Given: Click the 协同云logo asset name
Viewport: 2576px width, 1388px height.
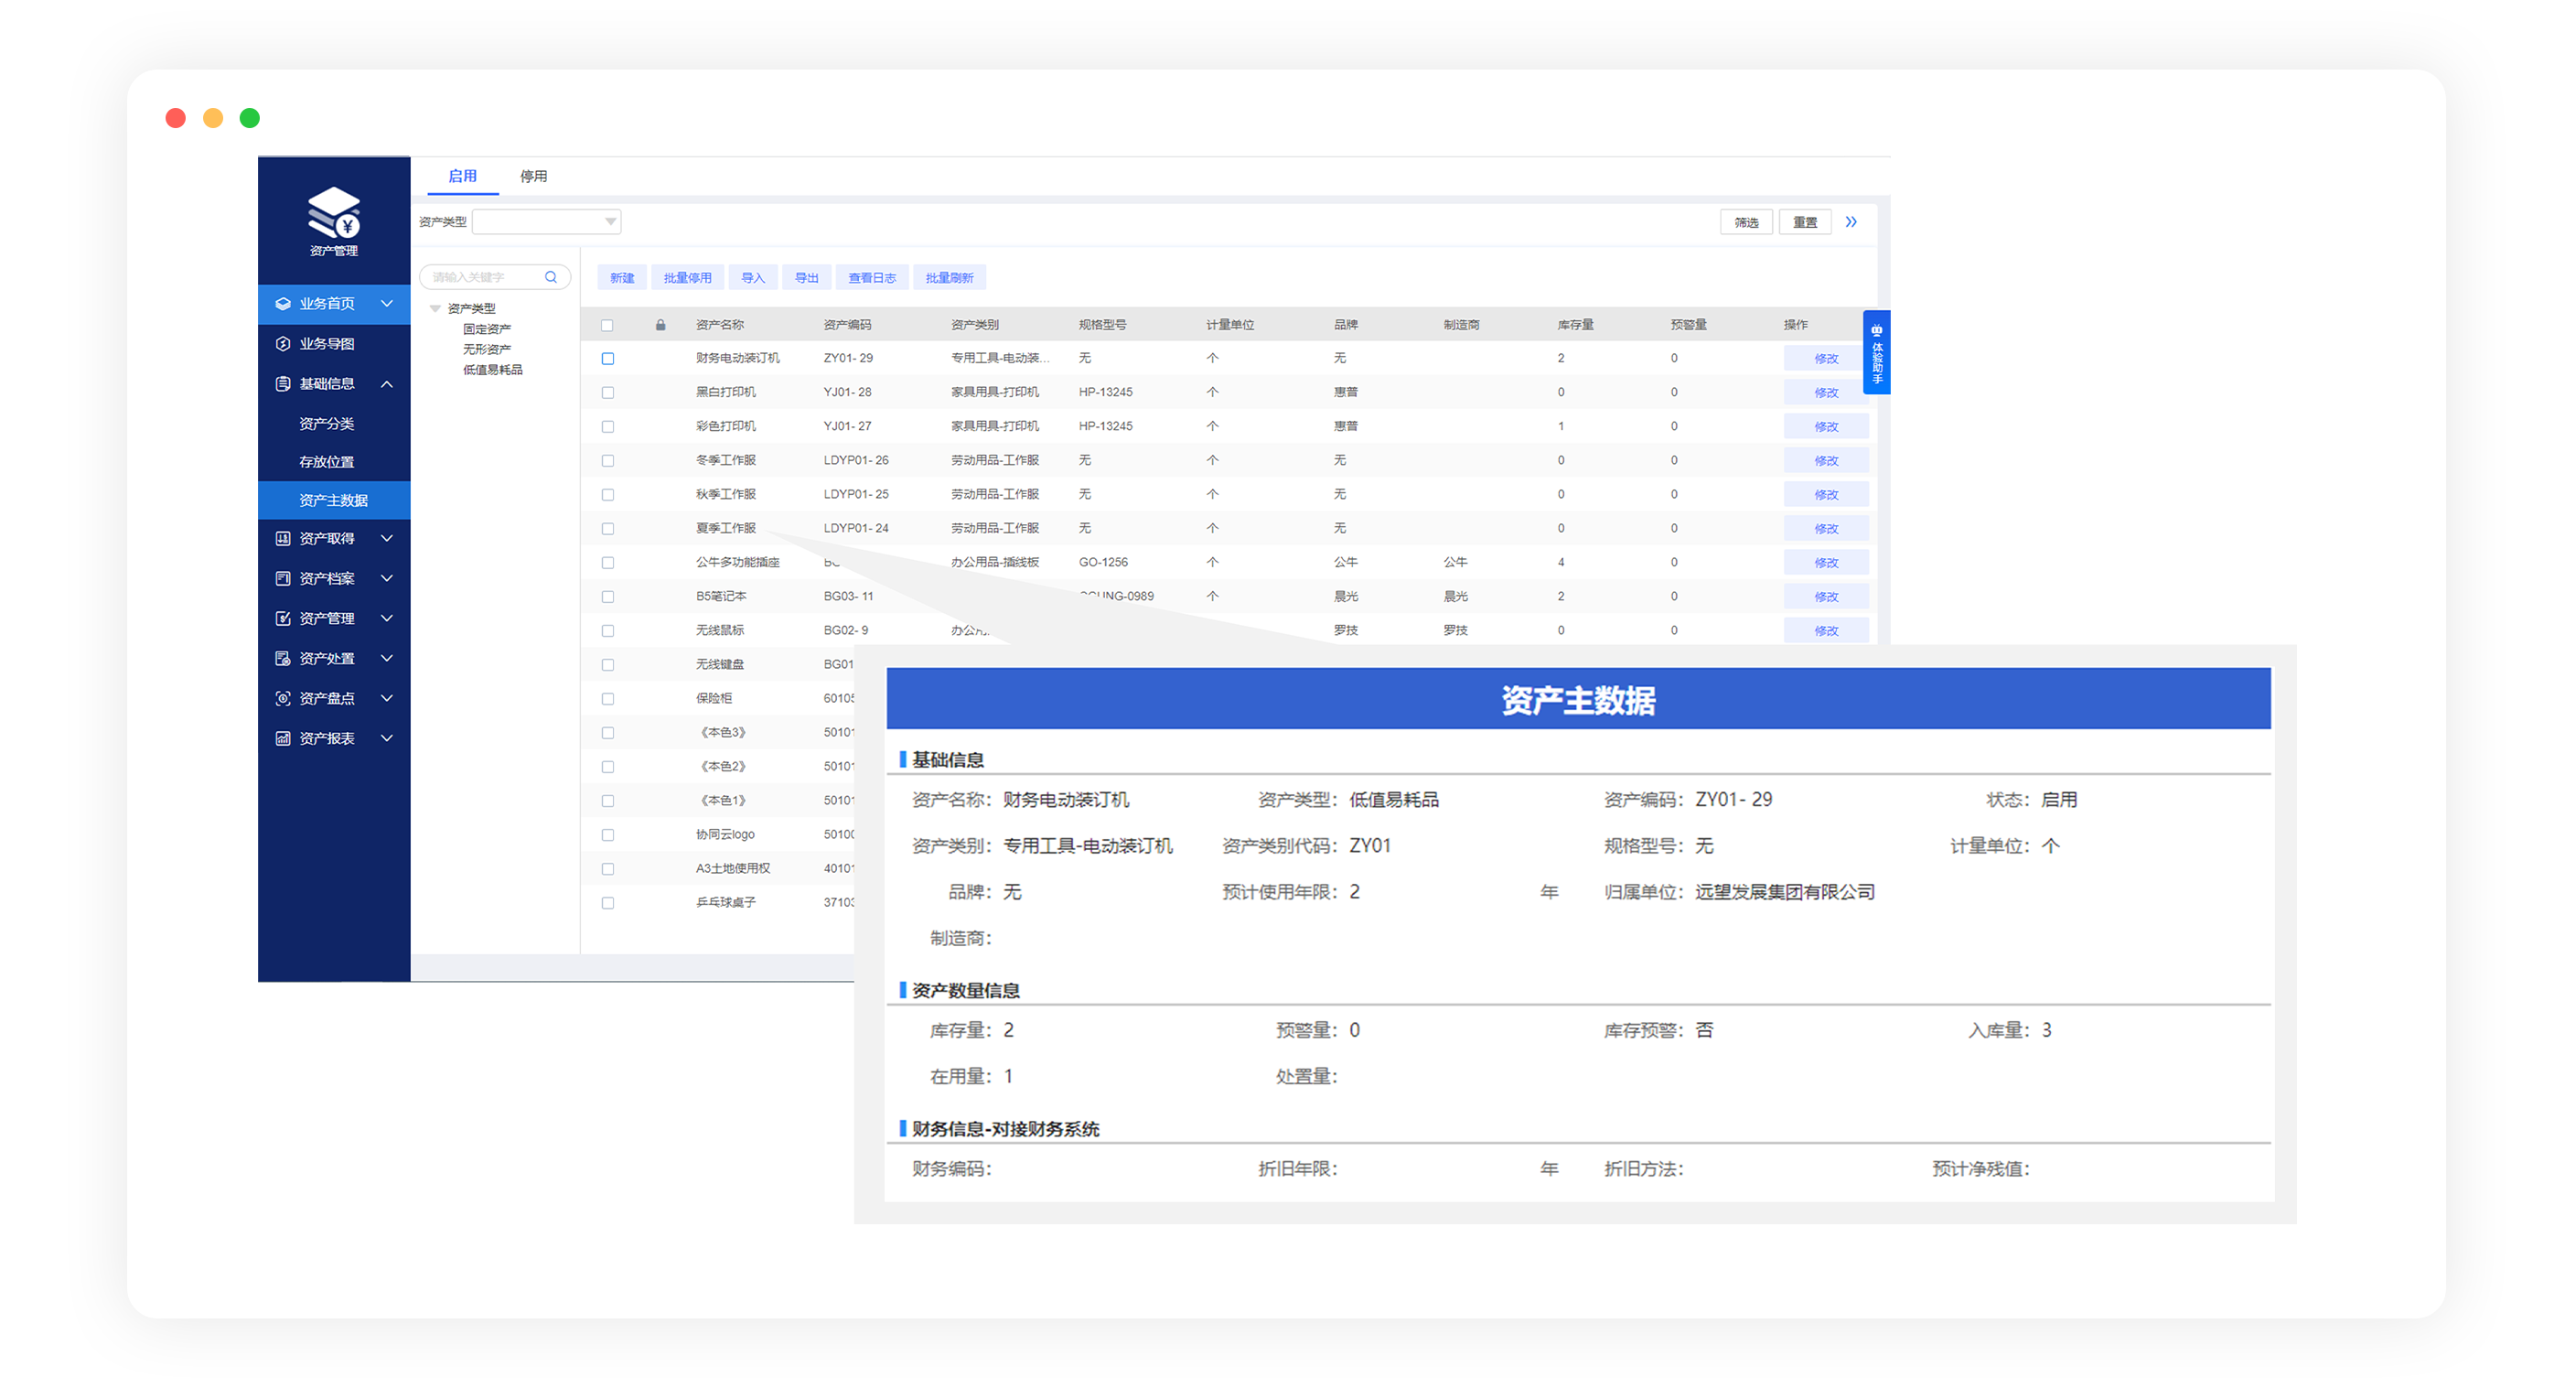Looking at the screenshot, I should point(726,835).
